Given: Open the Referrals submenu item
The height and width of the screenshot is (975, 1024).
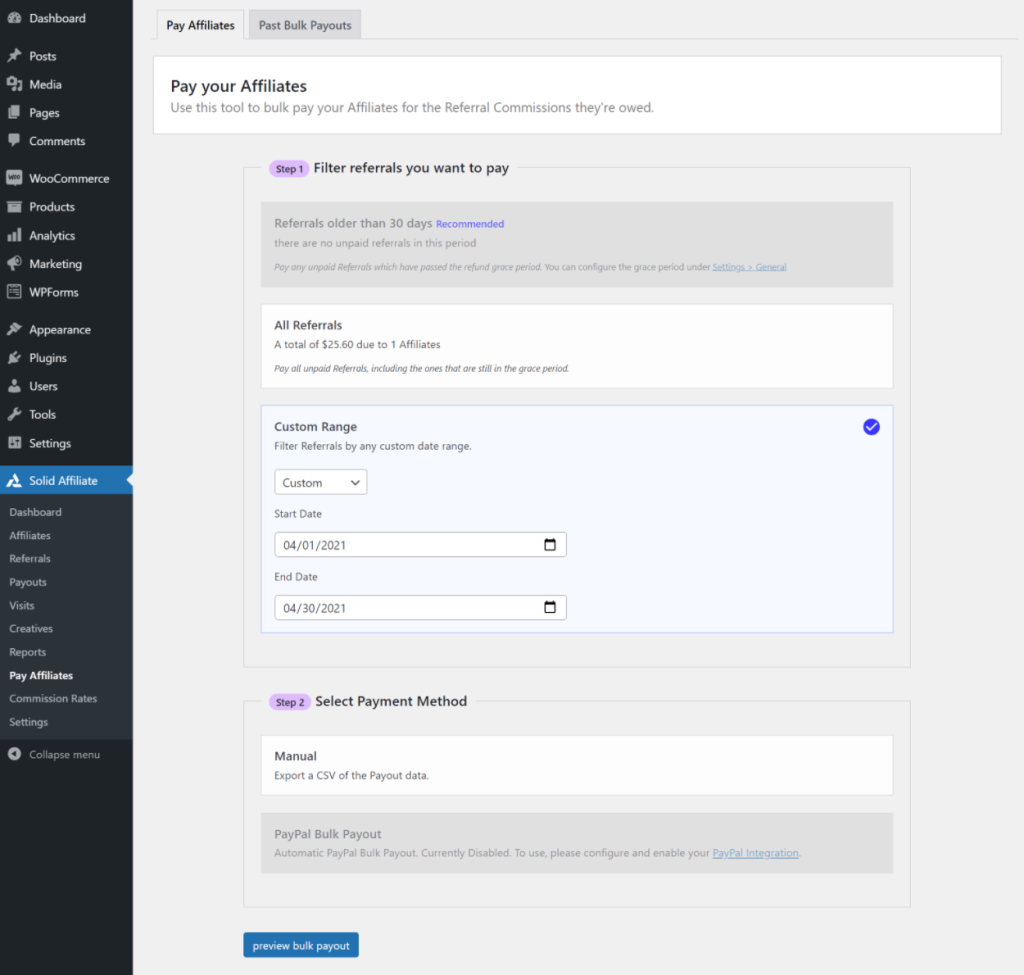Looking at the screenshot, I should 30,558.
